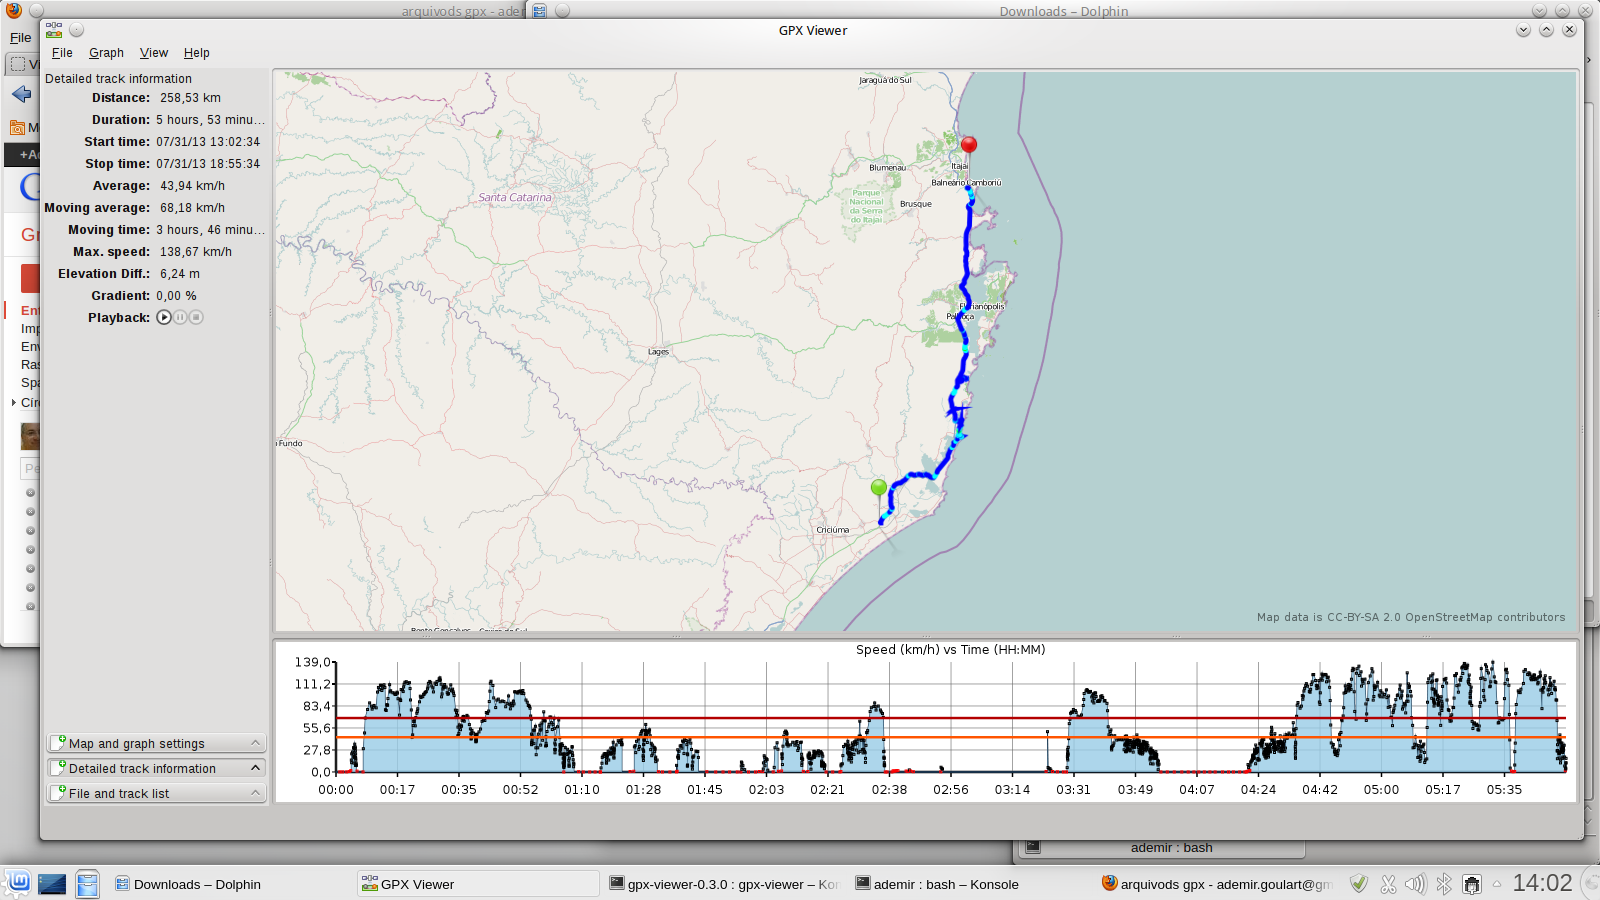Open the volume control in system tray
This screenshot has height=900, width=1600.
pos(1415,884)
